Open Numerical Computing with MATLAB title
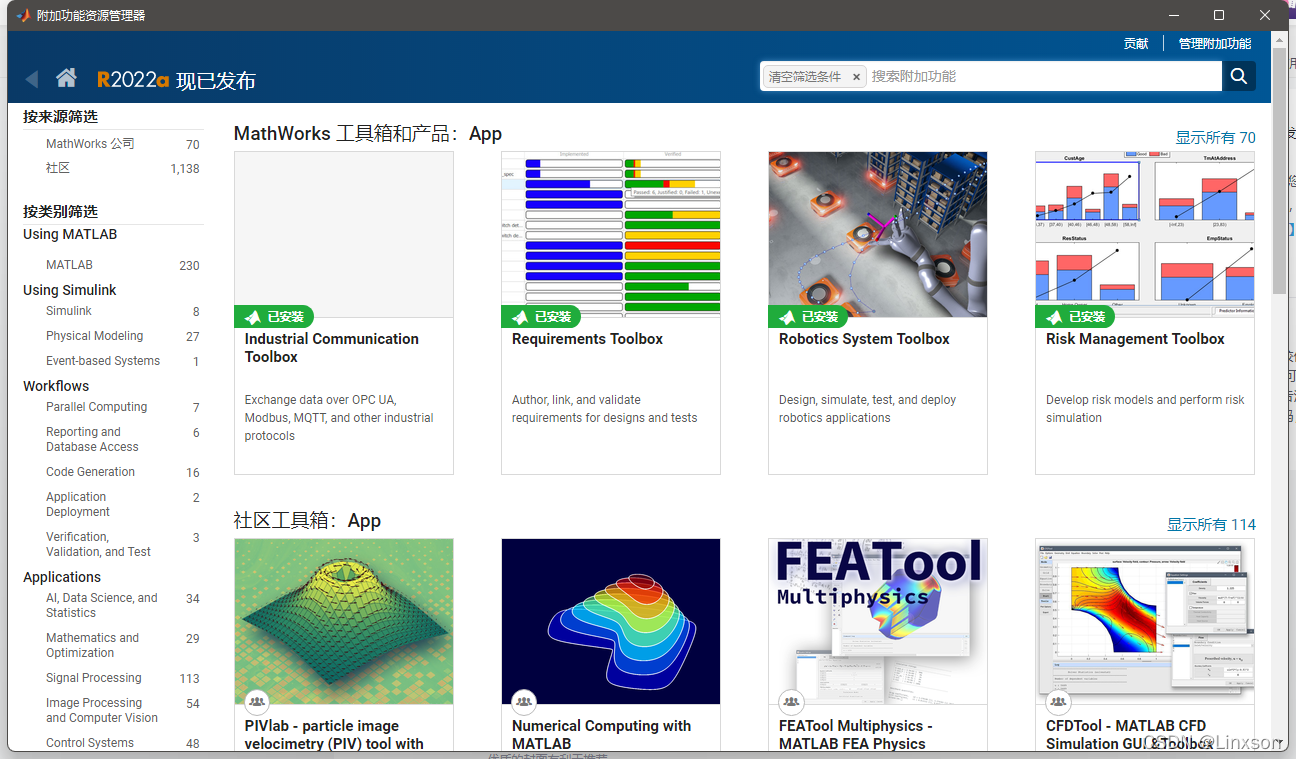 [x=601, y=735]
